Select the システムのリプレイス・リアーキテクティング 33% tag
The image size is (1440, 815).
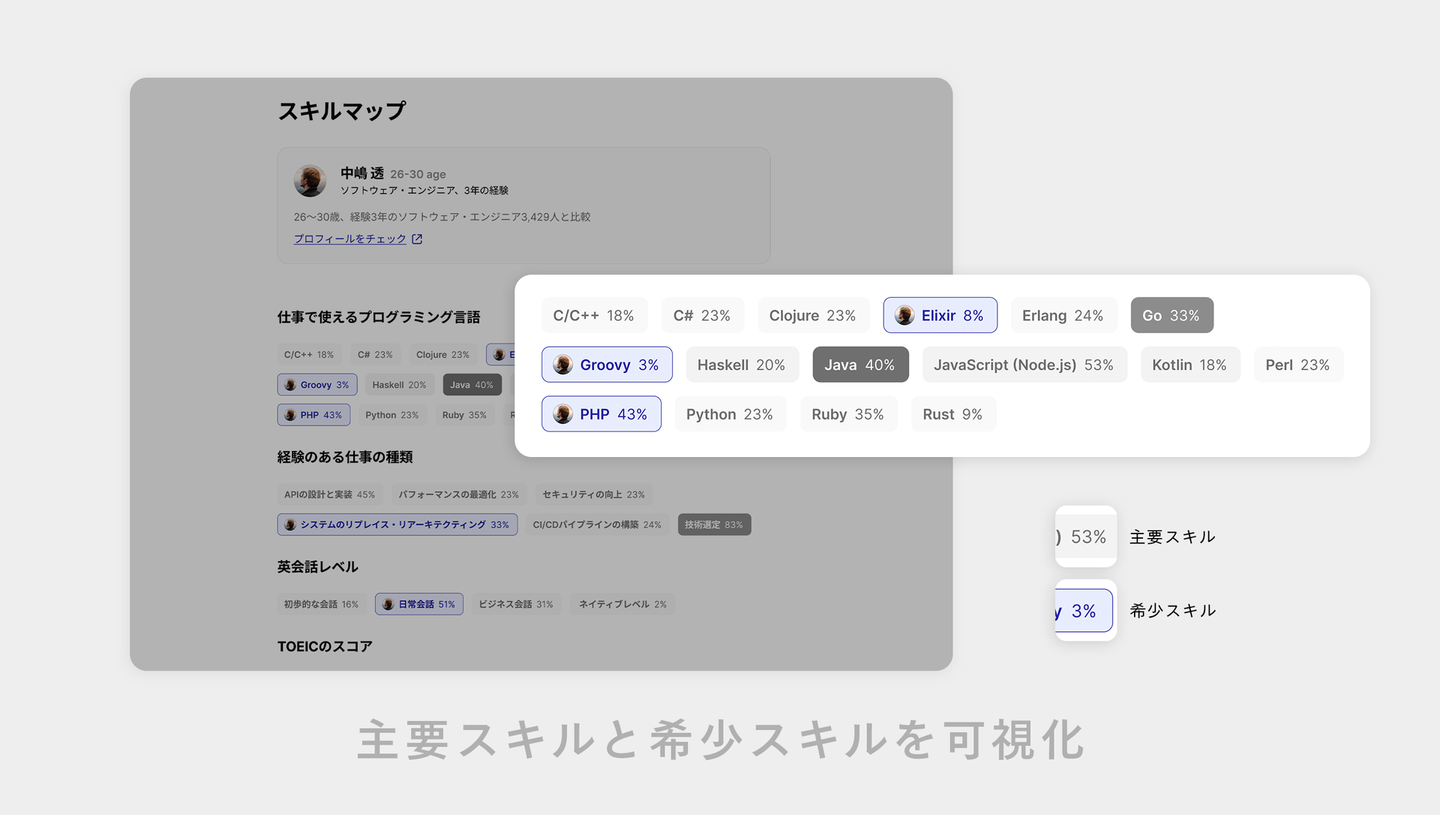point(398,525)
